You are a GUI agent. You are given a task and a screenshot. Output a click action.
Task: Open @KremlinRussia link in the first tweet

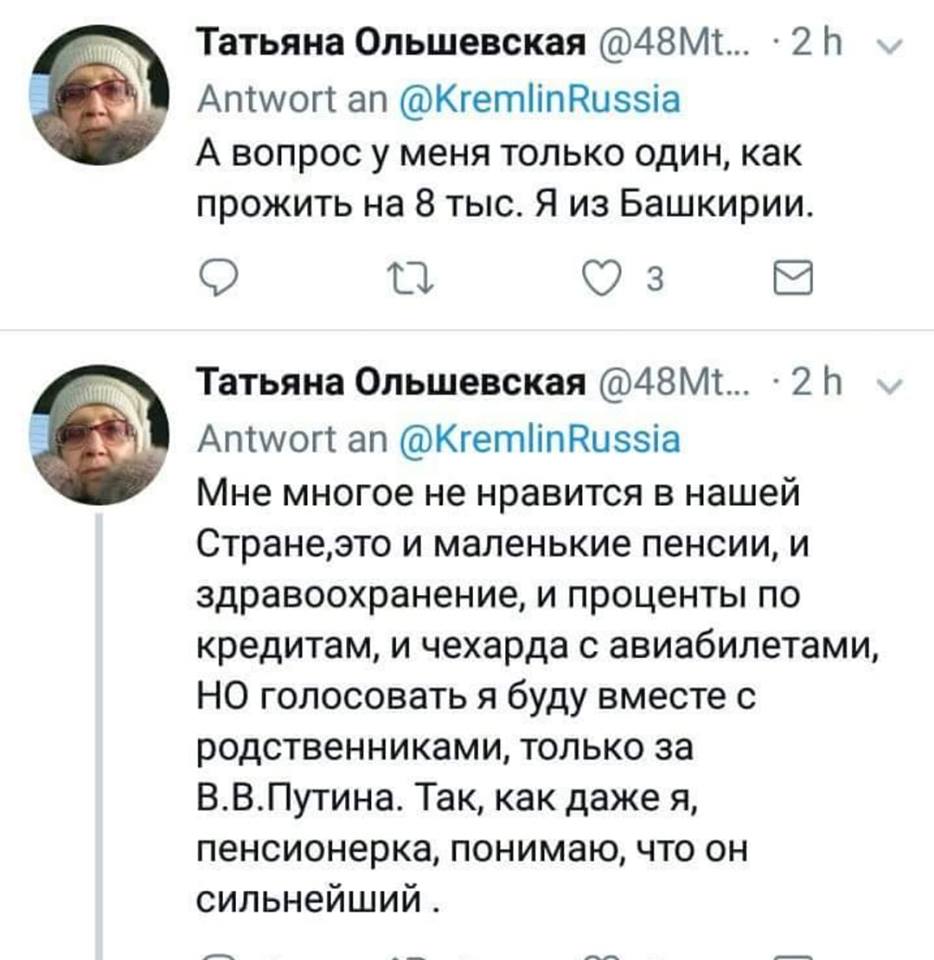pyautogui.click(x=540, y=99)
